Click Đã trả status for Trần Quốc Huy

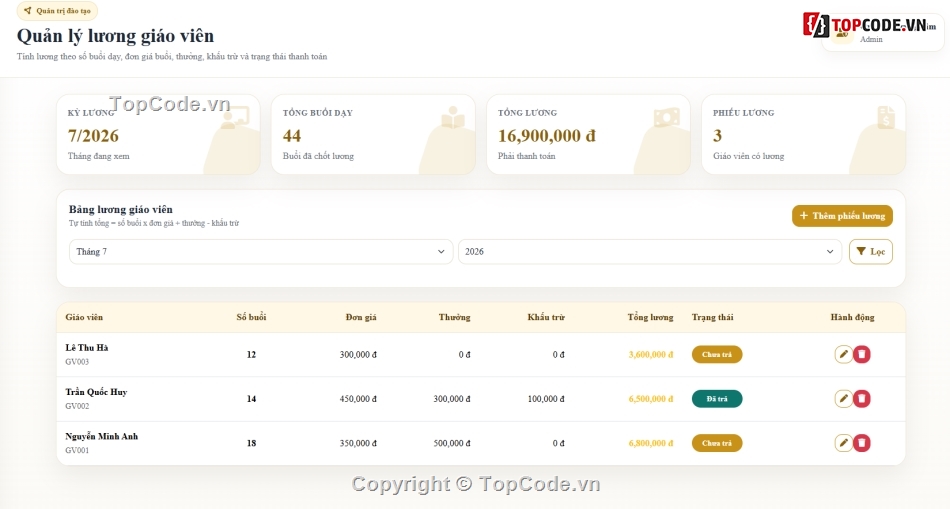click(x=717, y=399)
